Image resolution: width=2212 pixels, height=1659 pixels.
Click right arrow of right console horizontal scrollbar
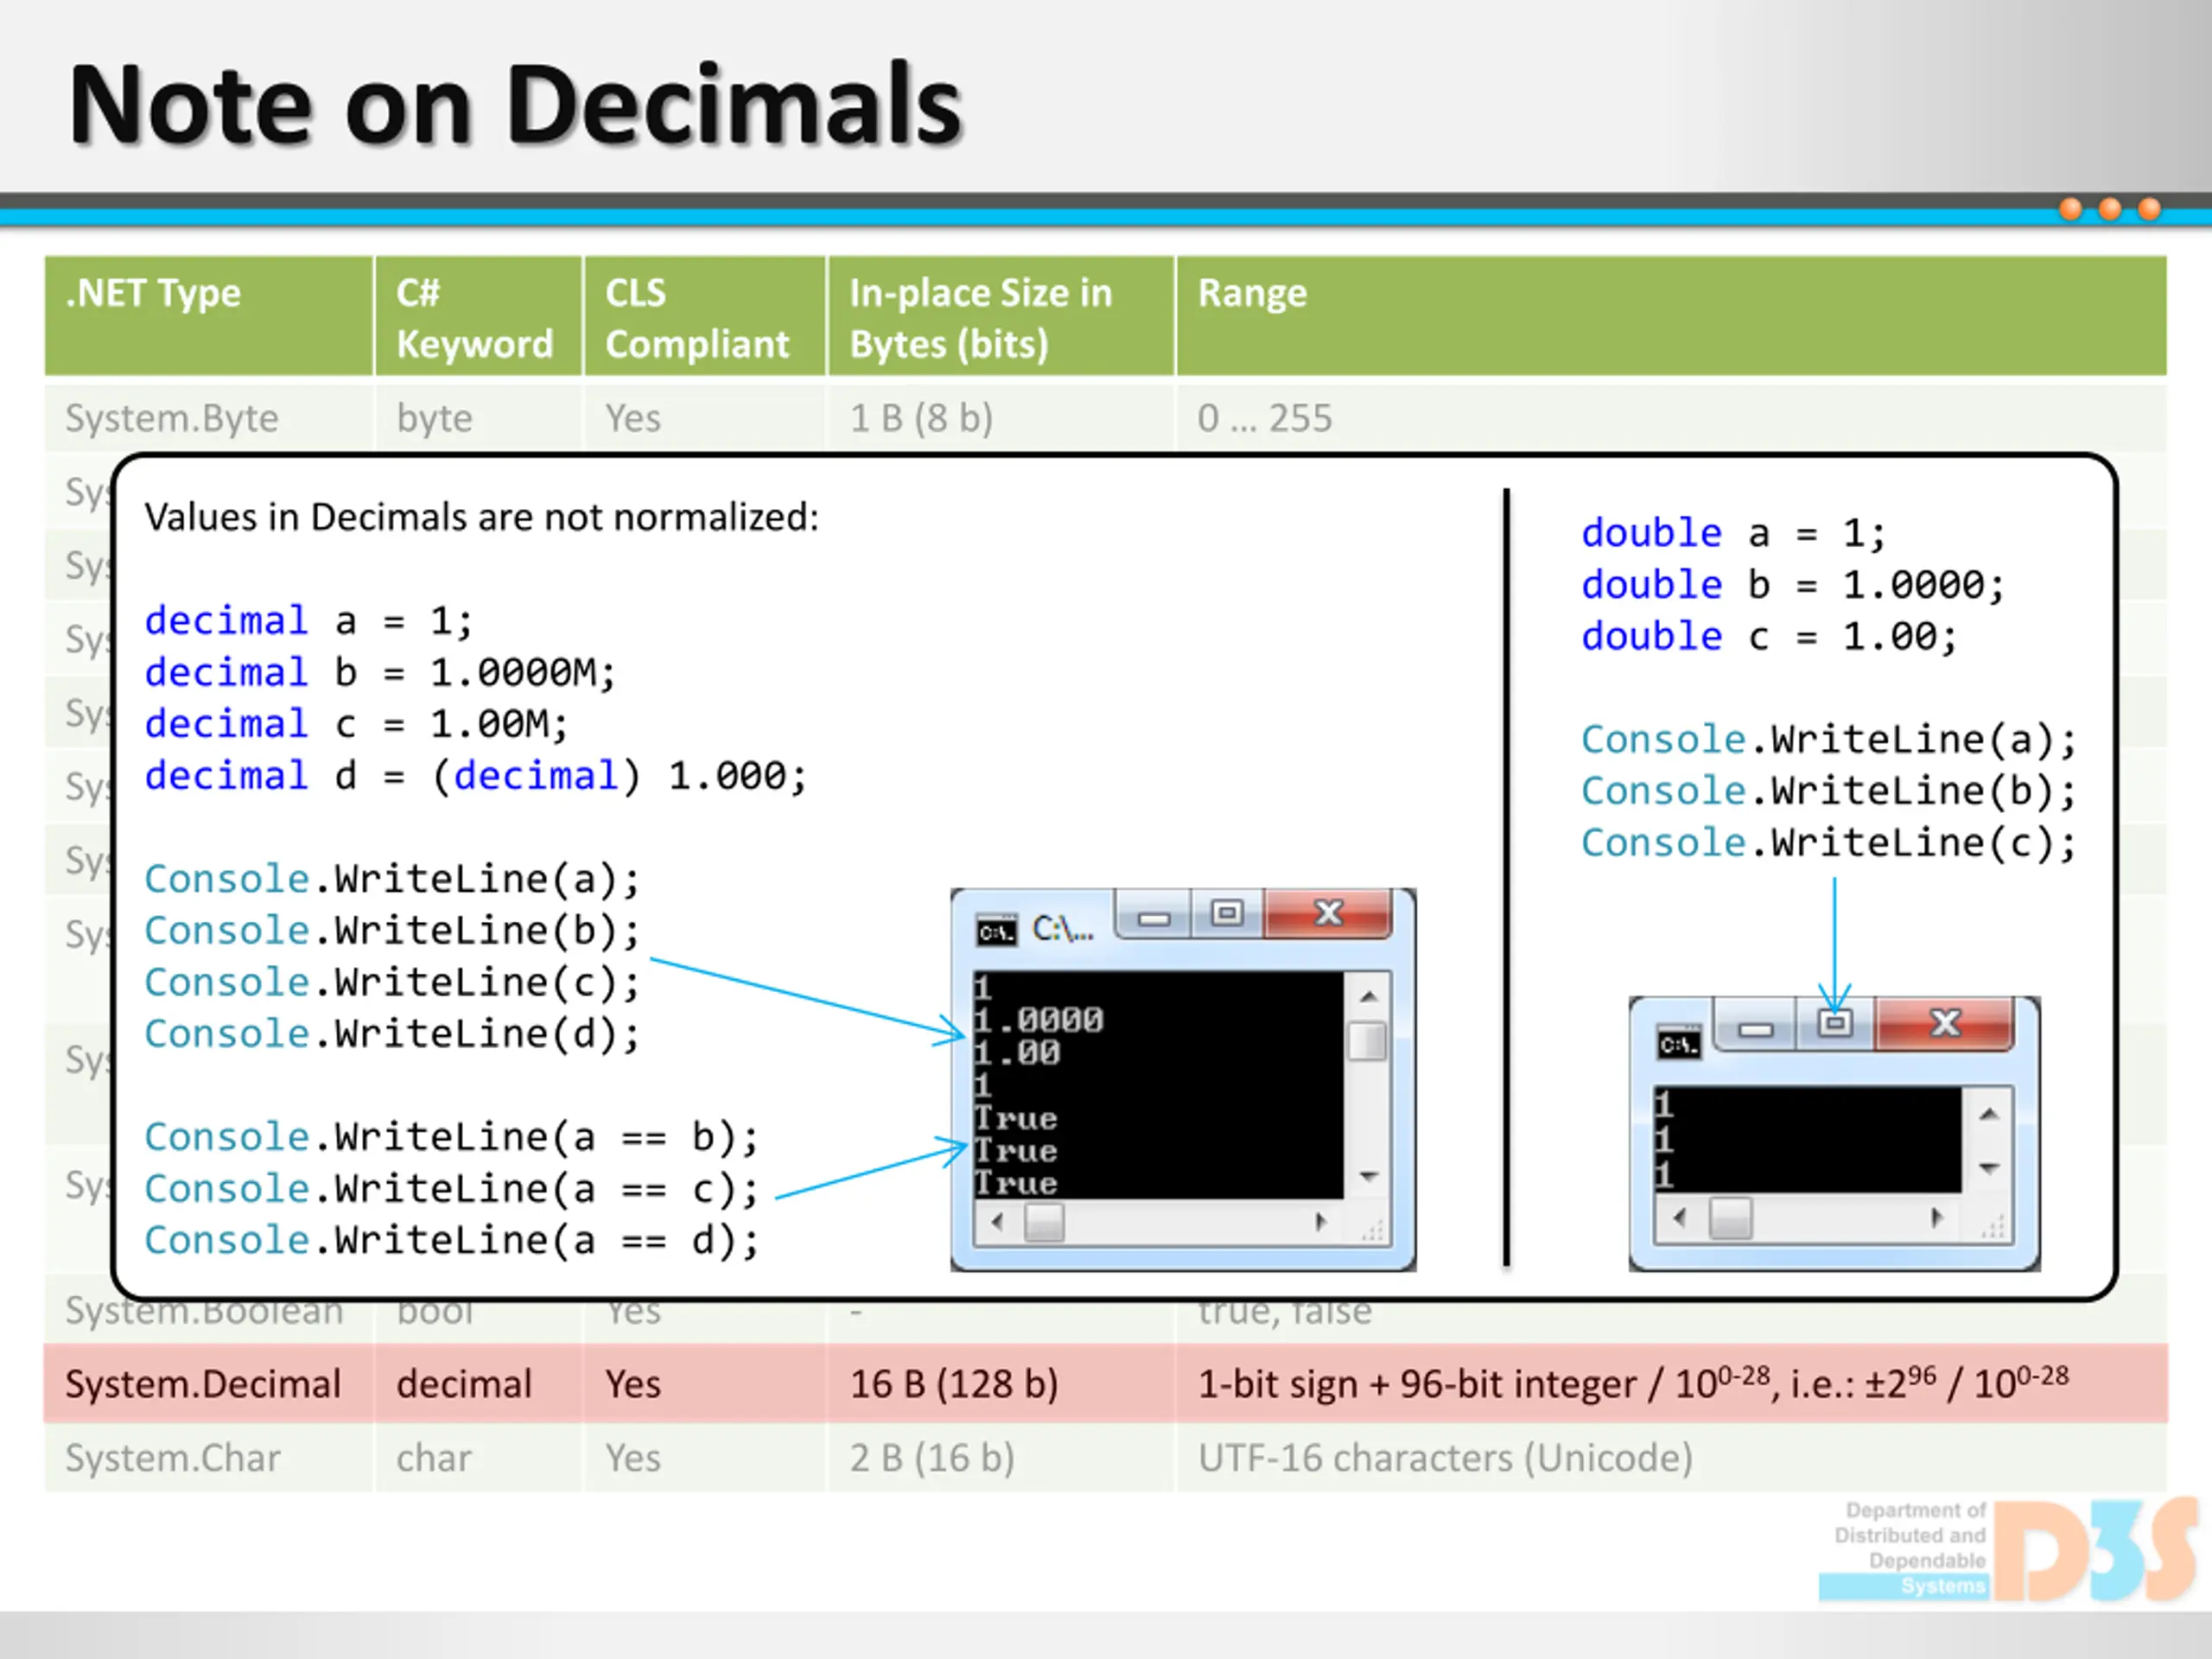(1937, 1218)
